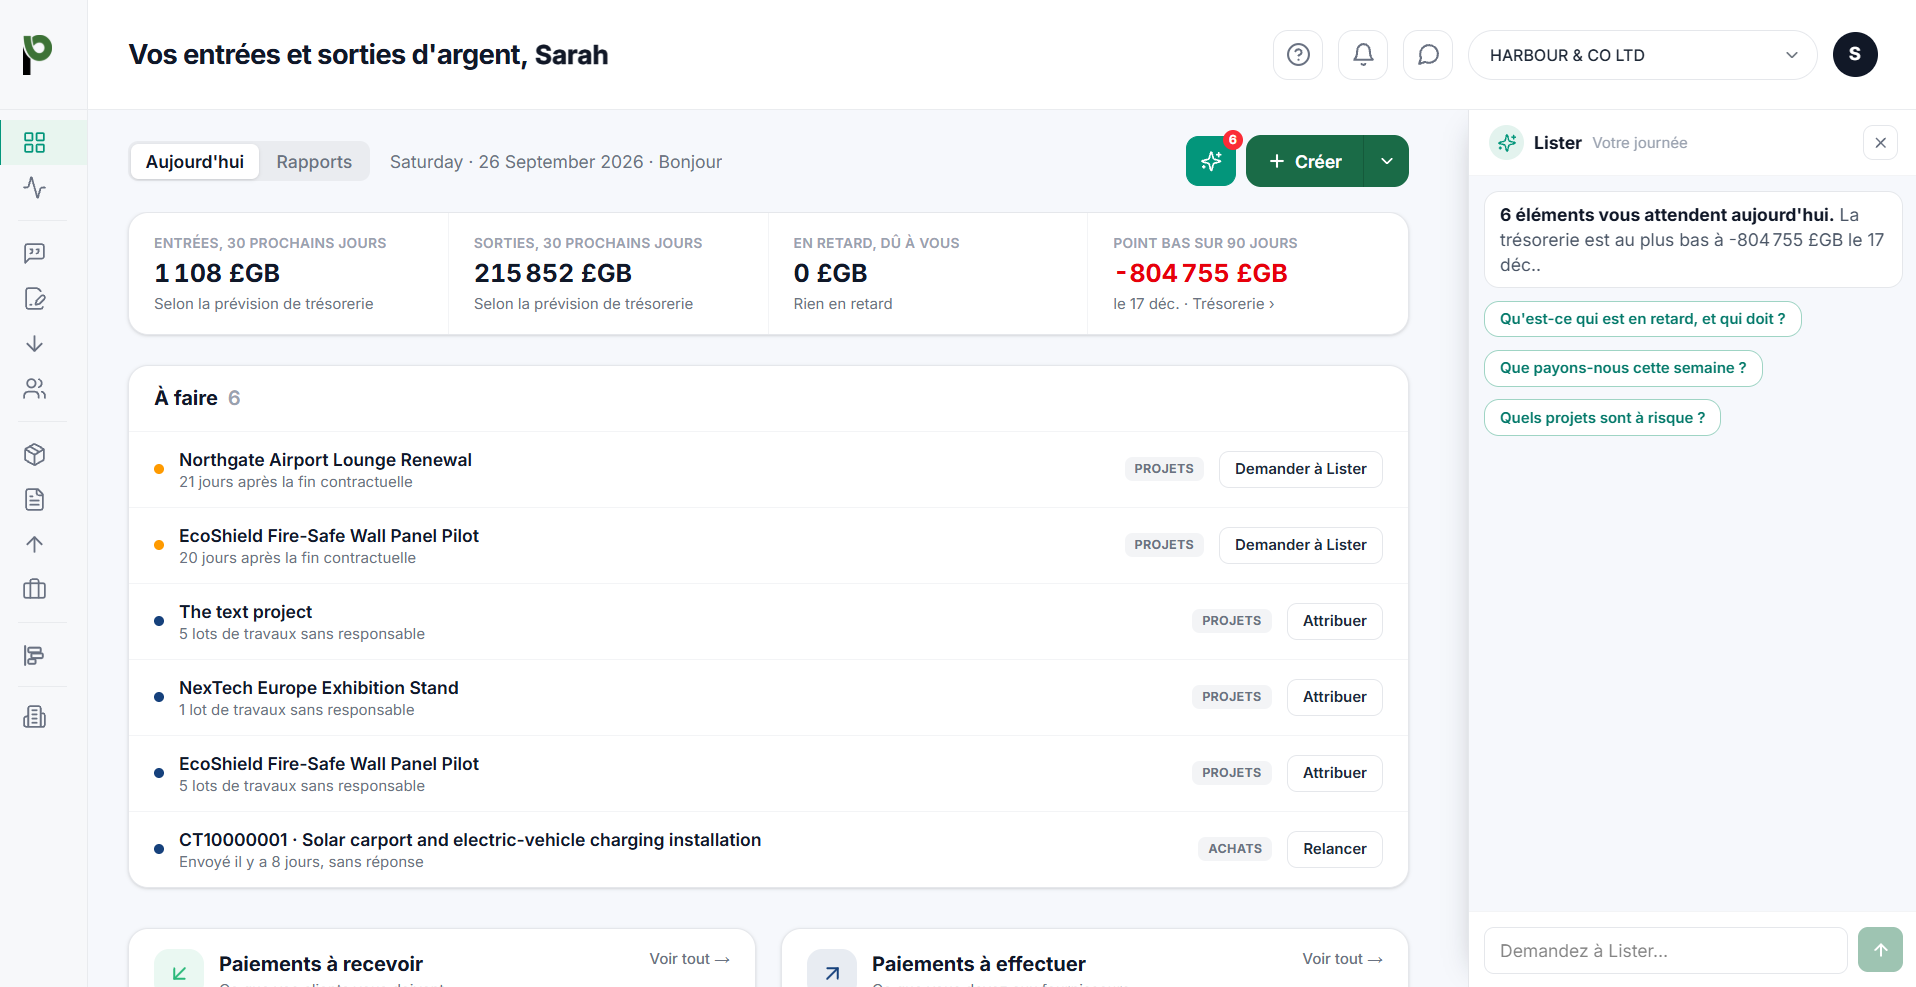Expand the Créer dropdown arrow
1916x987 pixels.
point(1386,161)
